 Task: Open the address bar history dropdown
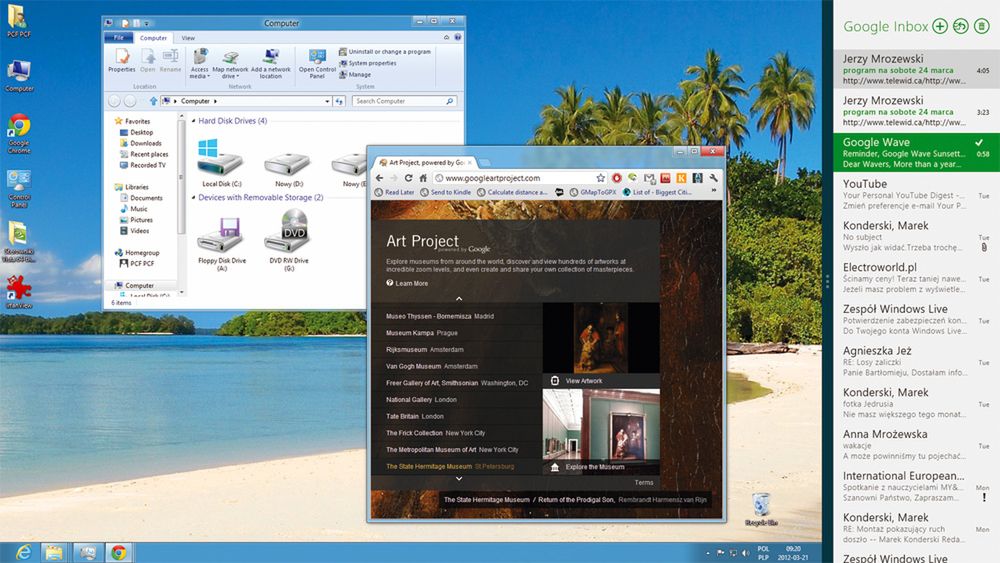pyautogui.click(x=327, y=101)
